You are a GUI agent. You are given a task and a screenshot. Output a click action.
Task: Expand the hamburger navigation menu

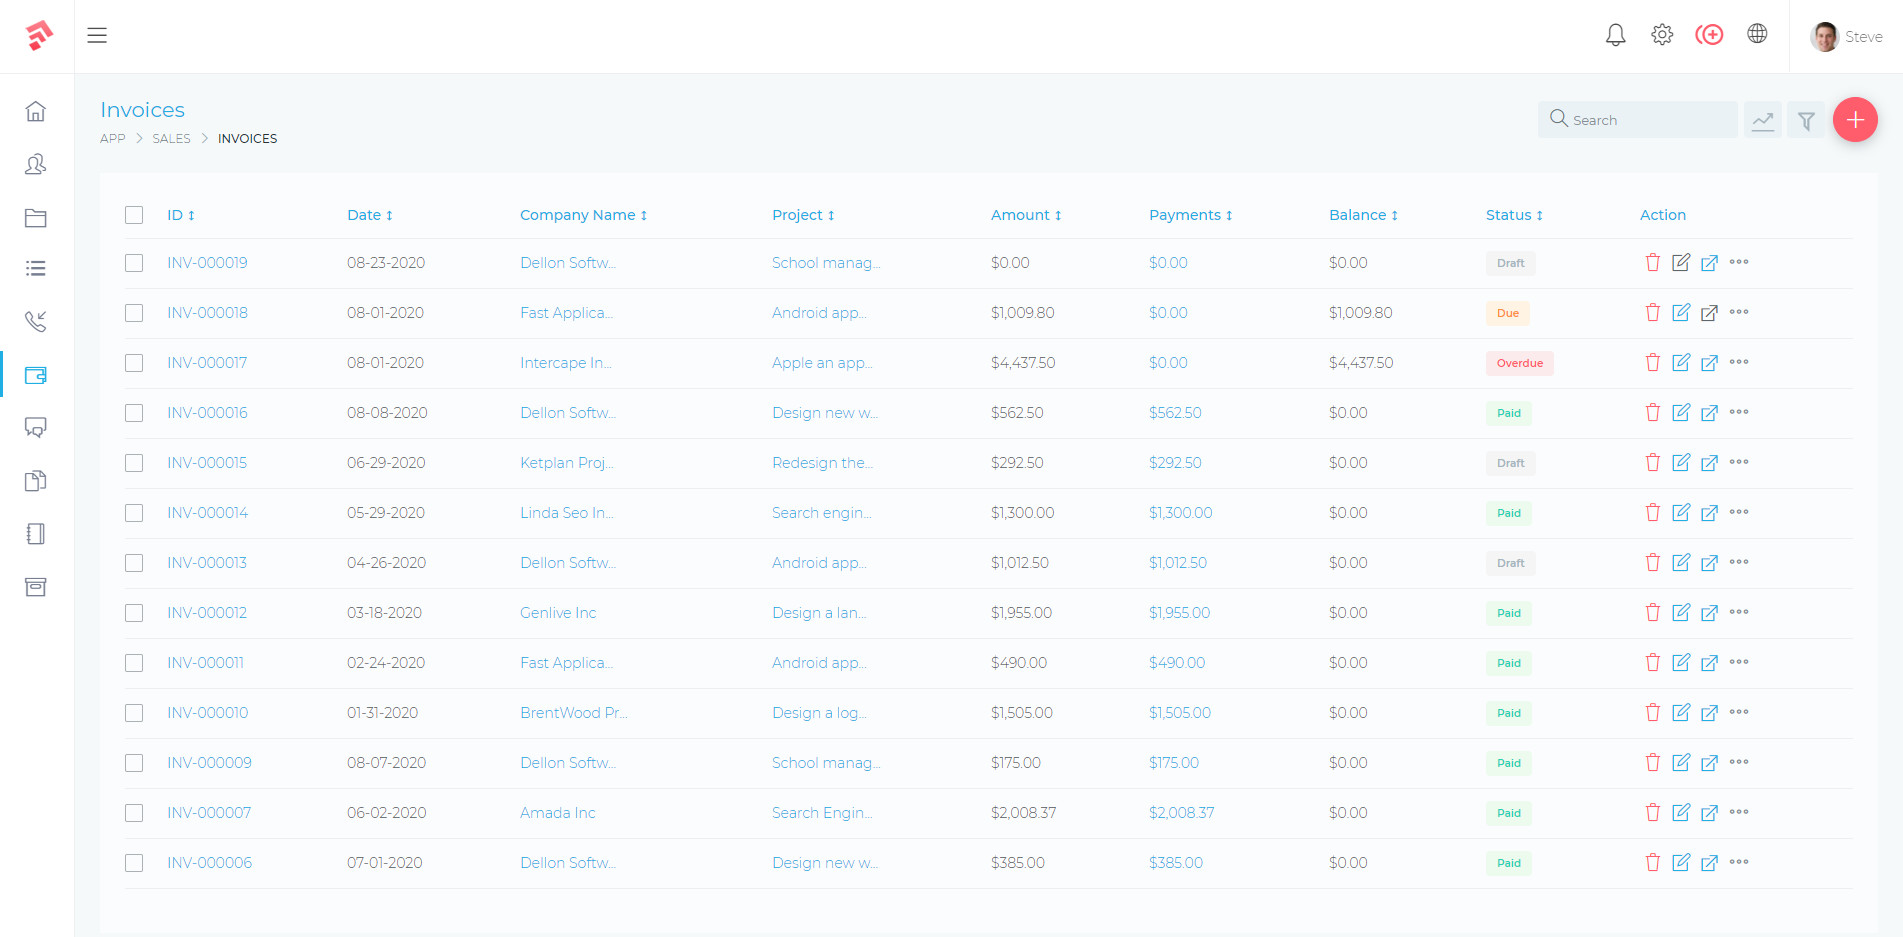(97, 35)
